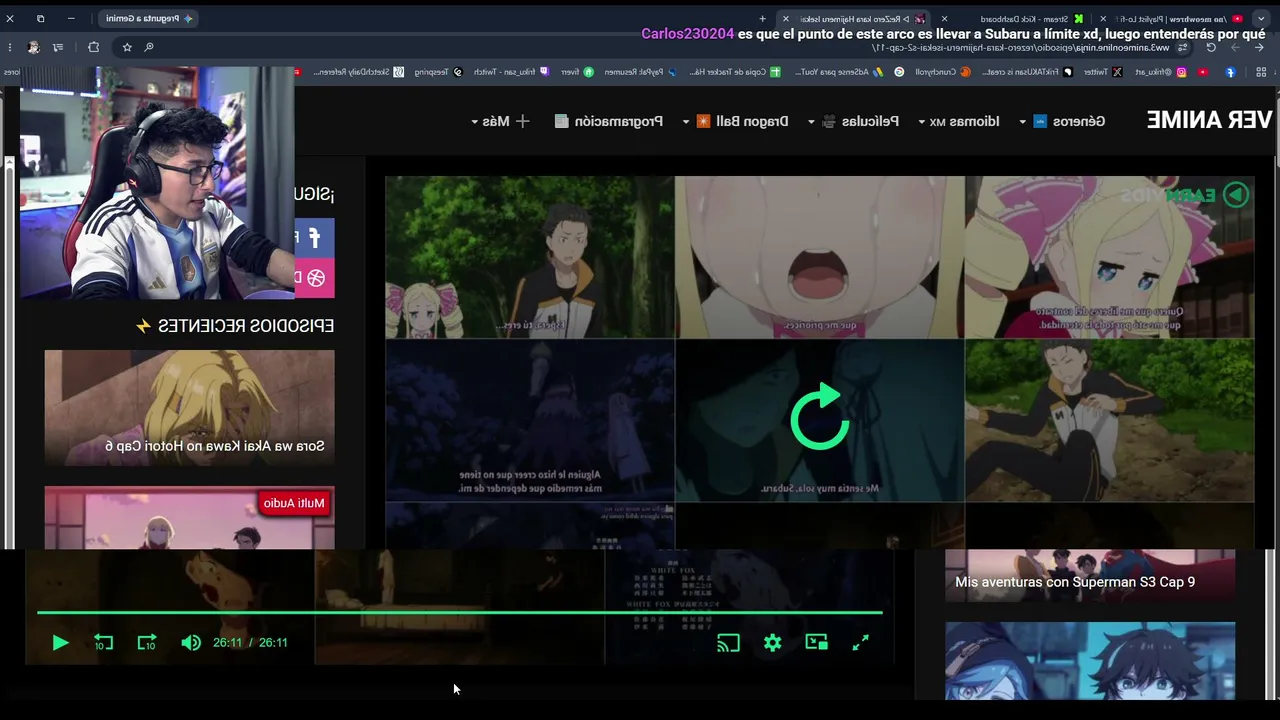Skip forward 10 seconds in the player

coord(147,643)
